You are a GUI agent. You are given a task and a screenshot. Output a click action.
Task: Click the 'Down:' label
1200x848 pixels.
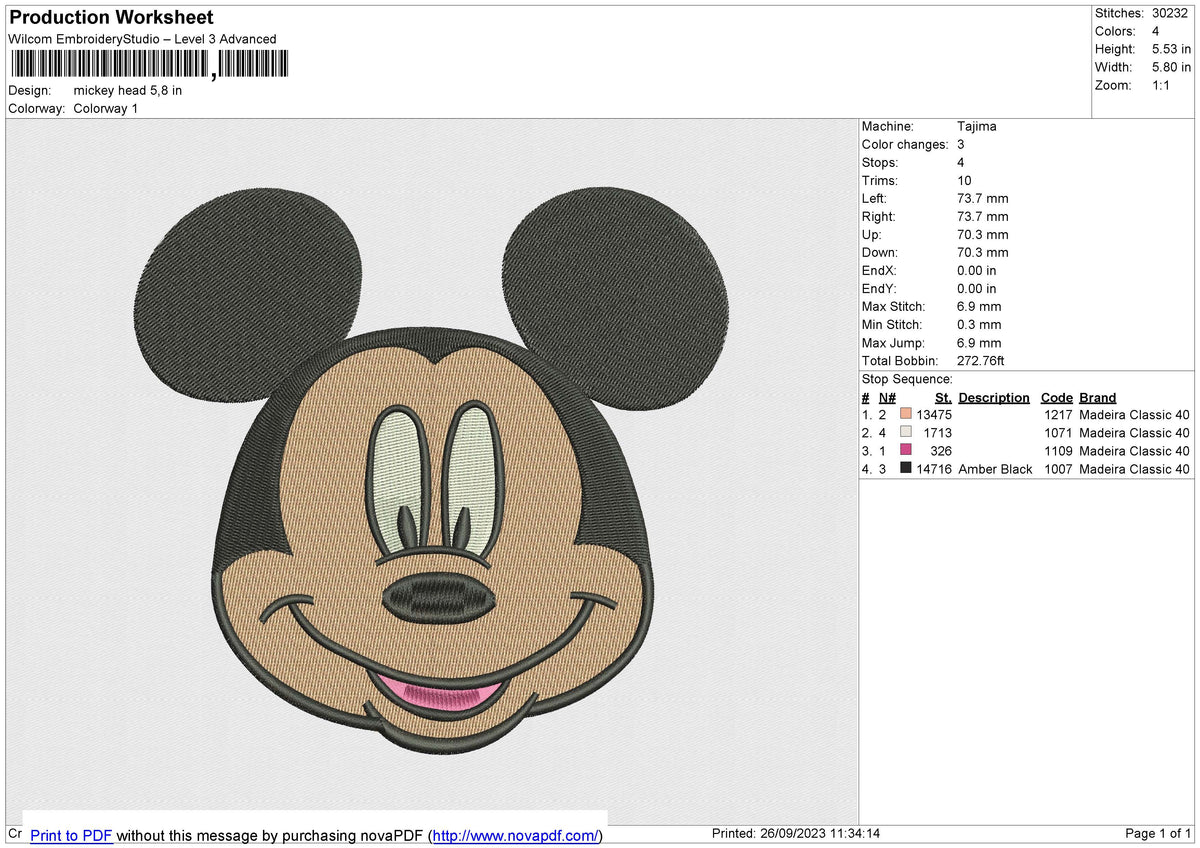tap(880, 252)
